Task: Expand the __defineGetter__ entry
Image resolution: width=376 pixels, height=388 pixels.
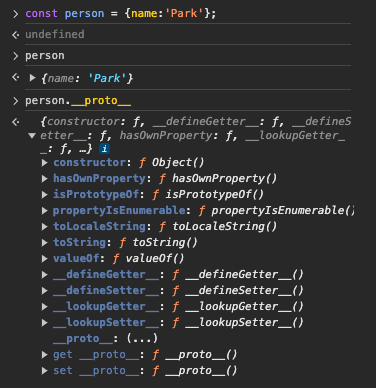Action: point(44,275)
